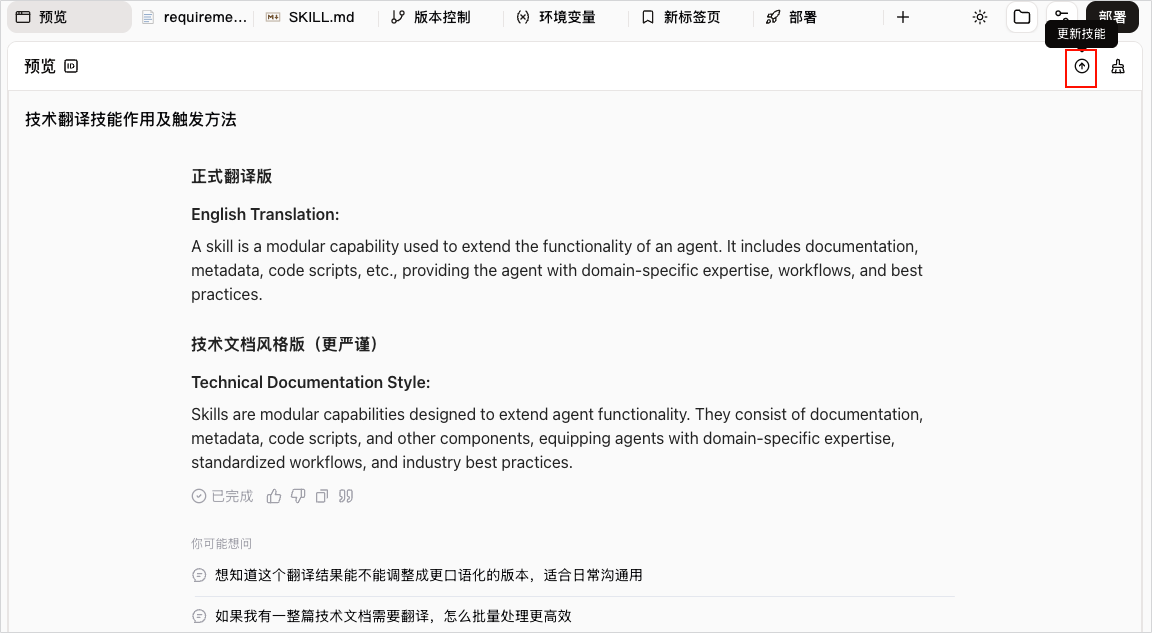The height and width of the screenshot is (633, 1152).
Task: Open the folder icon in top bar
Action: click(1022, 17)
